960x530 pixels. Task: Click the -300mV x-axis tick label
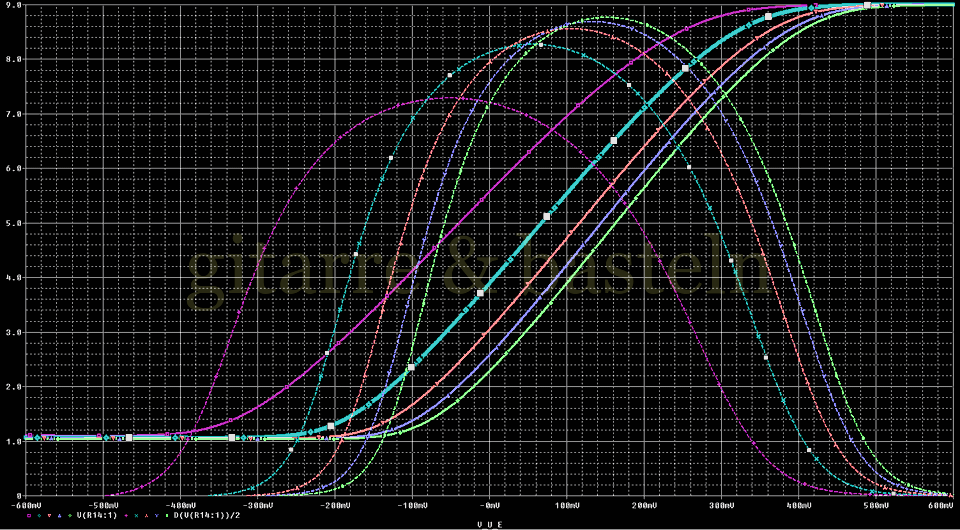(x=256, y=505)
